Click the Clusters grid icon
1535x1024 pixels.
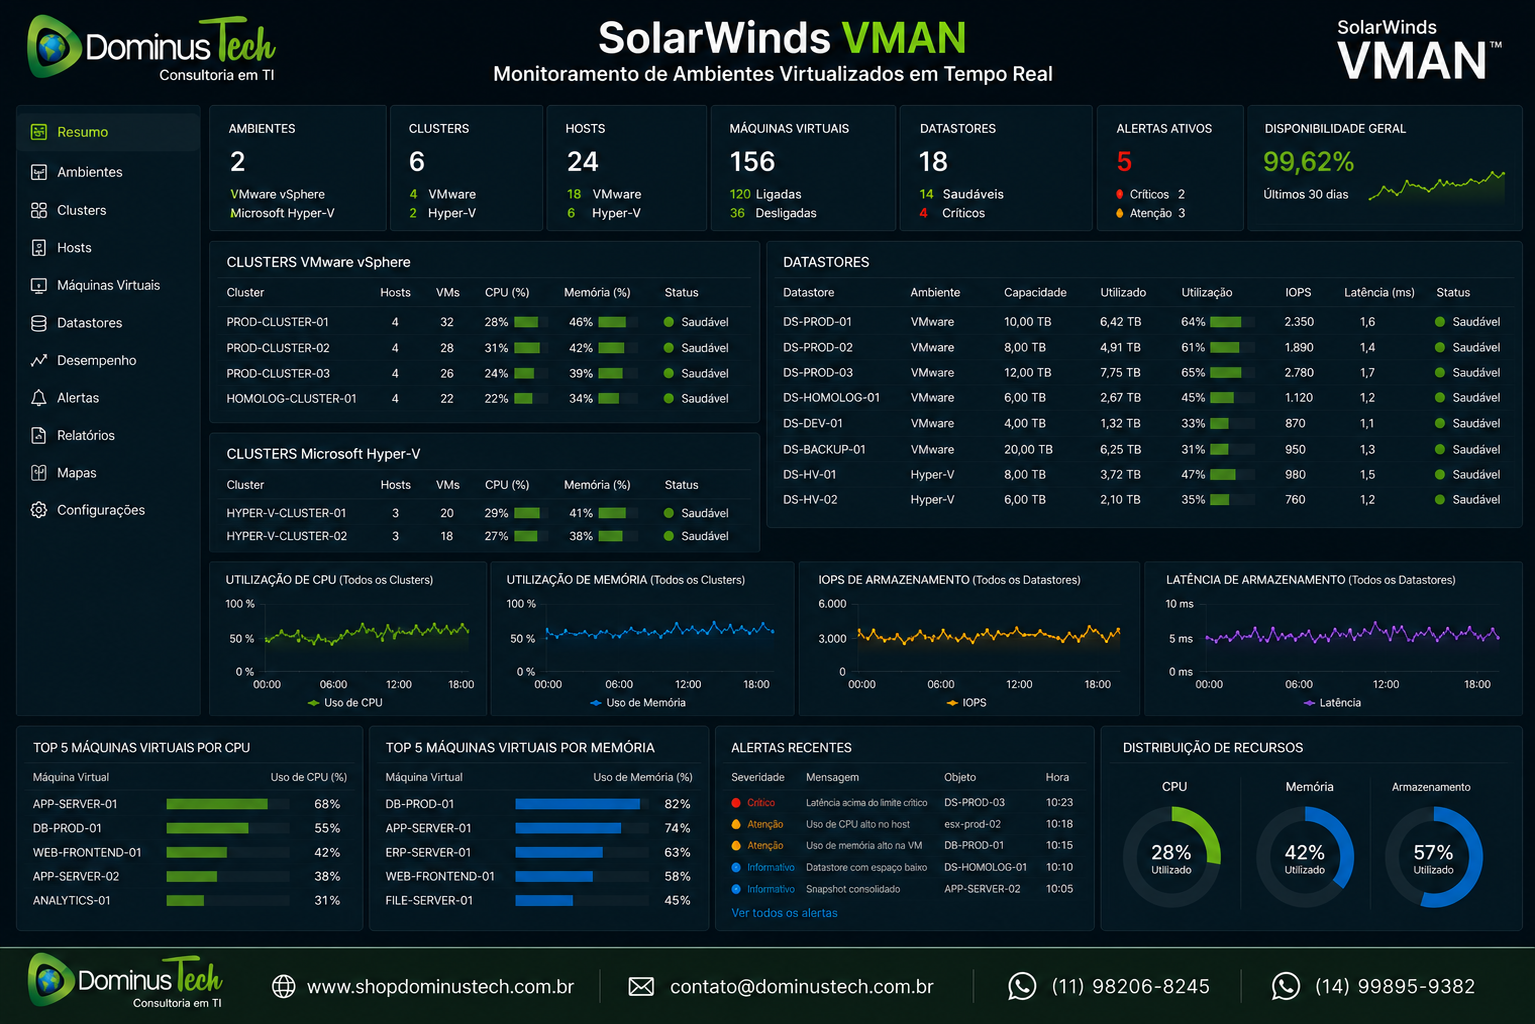point(39,210)
